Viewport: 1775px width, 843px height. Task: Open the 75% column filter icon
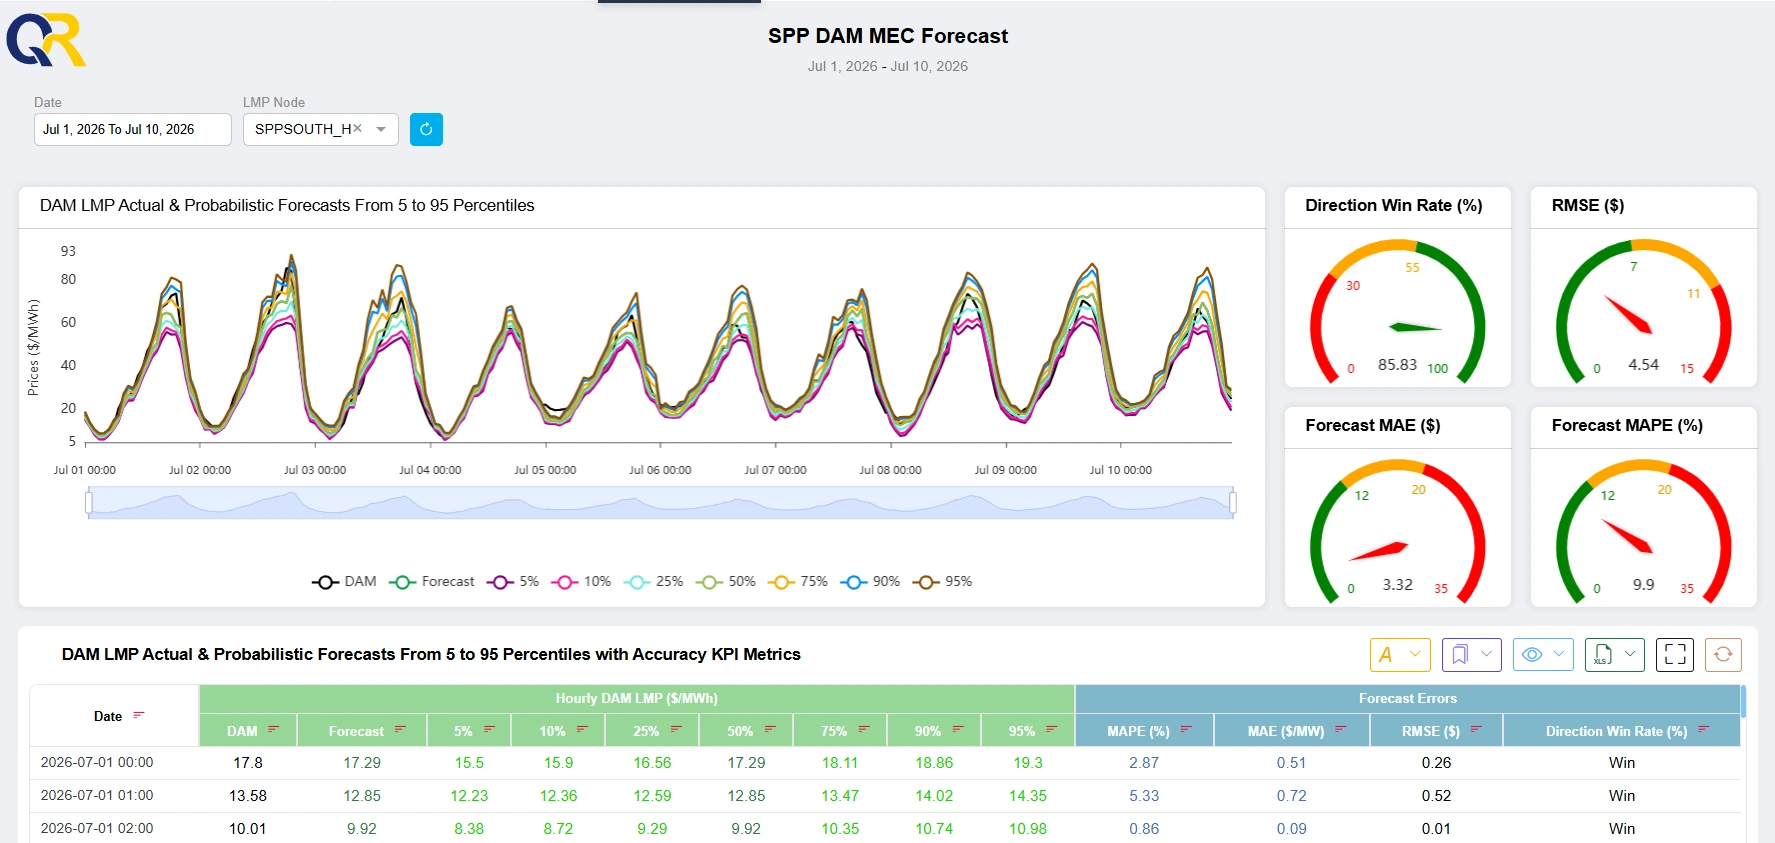(864, 730)
